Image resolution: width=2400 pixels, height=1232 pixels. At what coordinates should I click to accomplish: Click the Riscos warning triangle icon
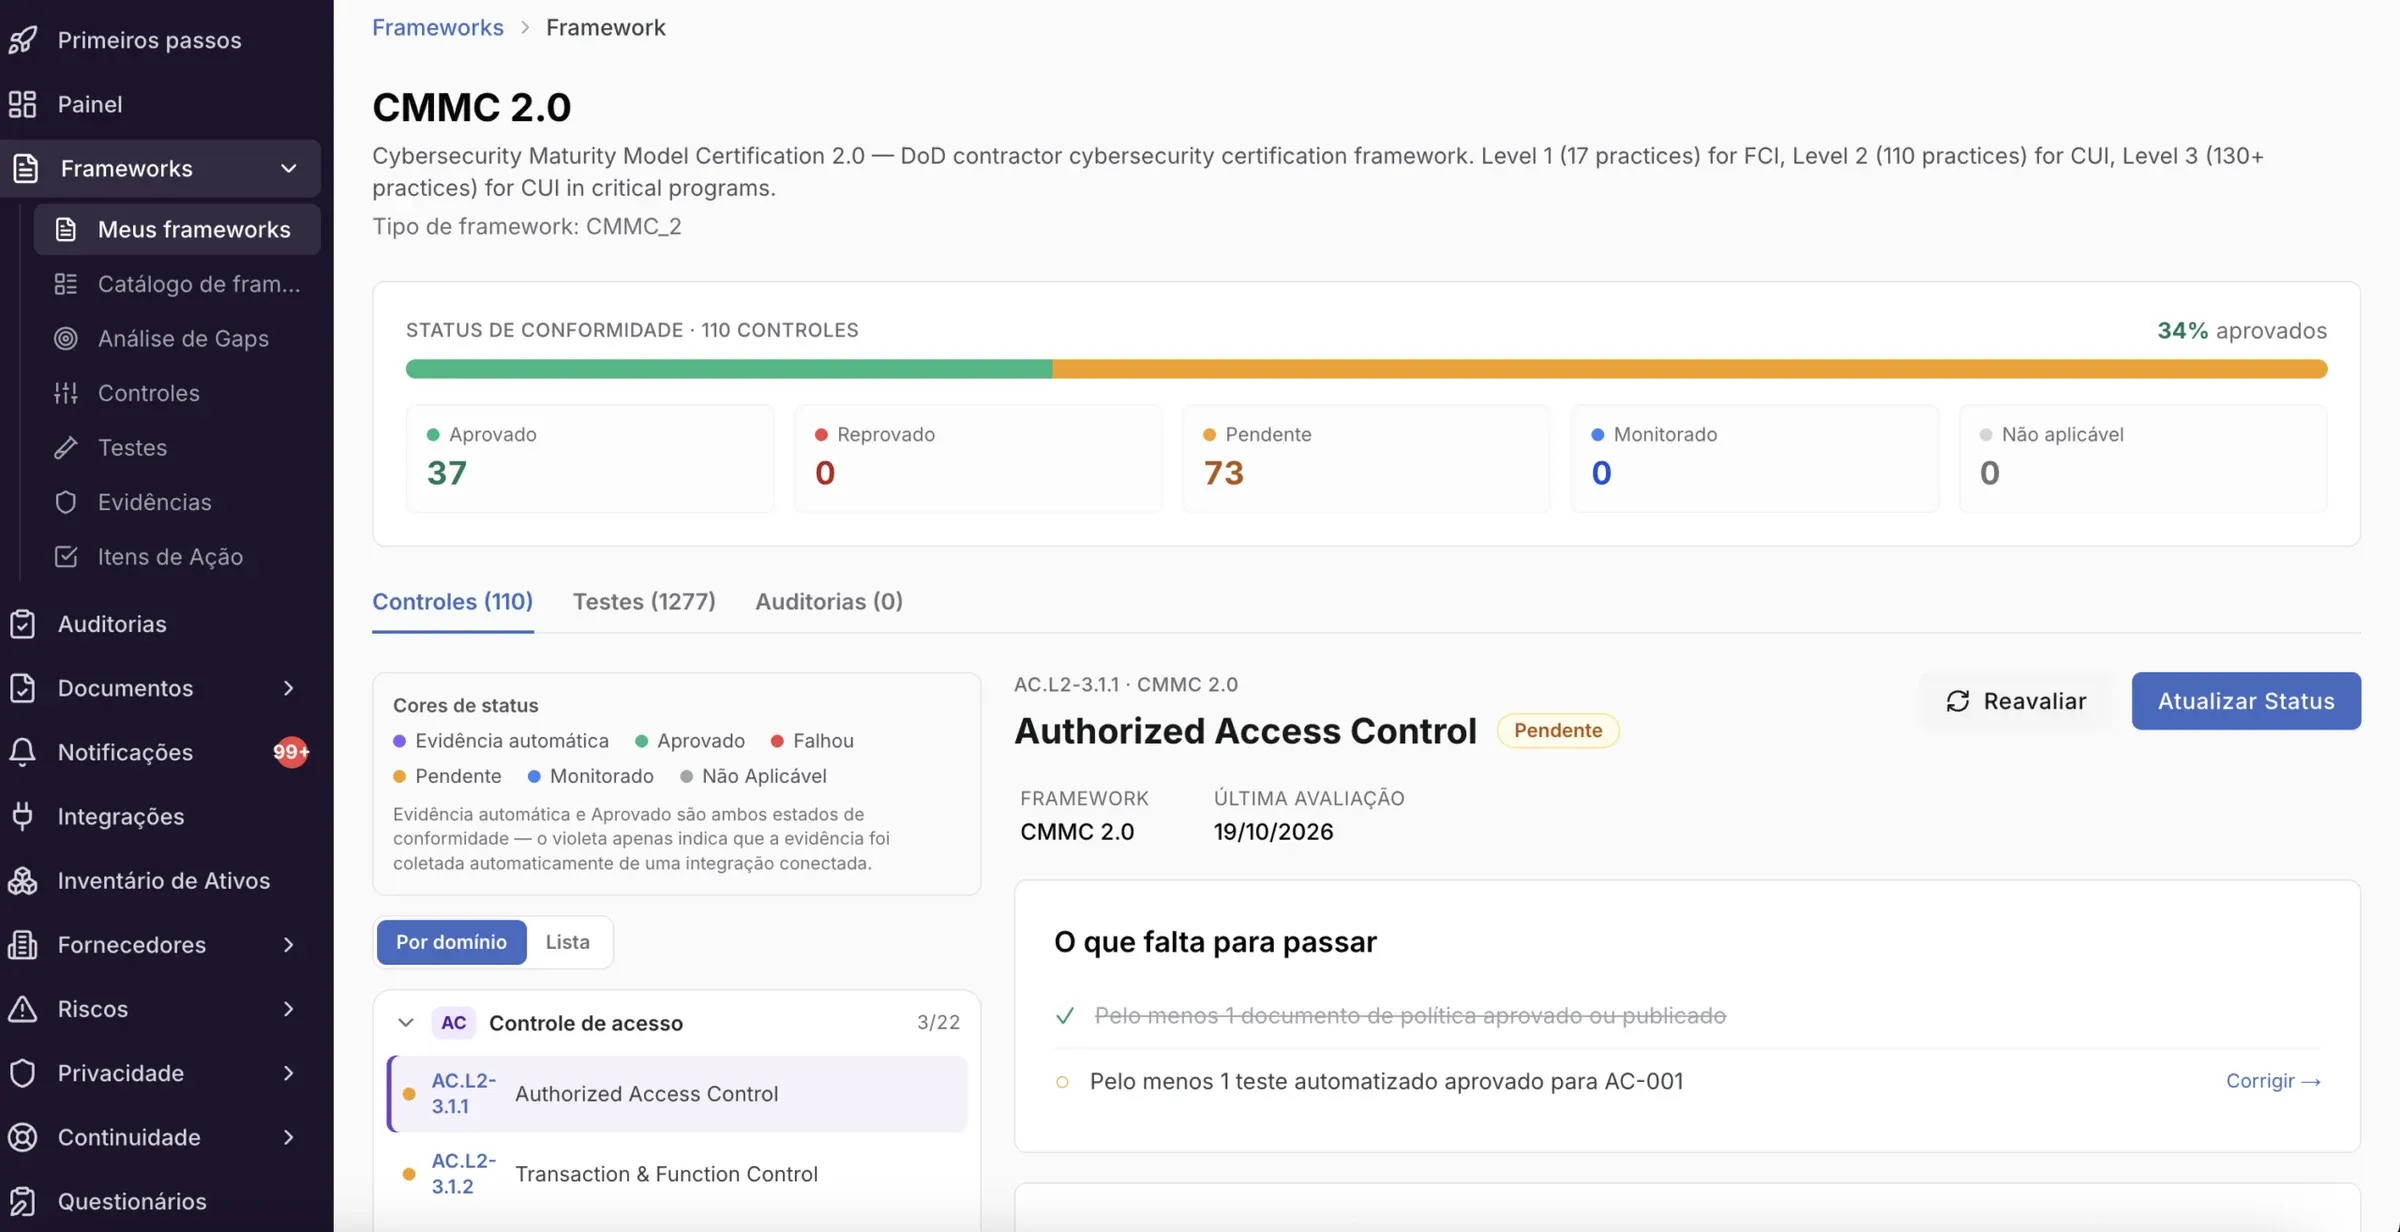pos(23,1009)
